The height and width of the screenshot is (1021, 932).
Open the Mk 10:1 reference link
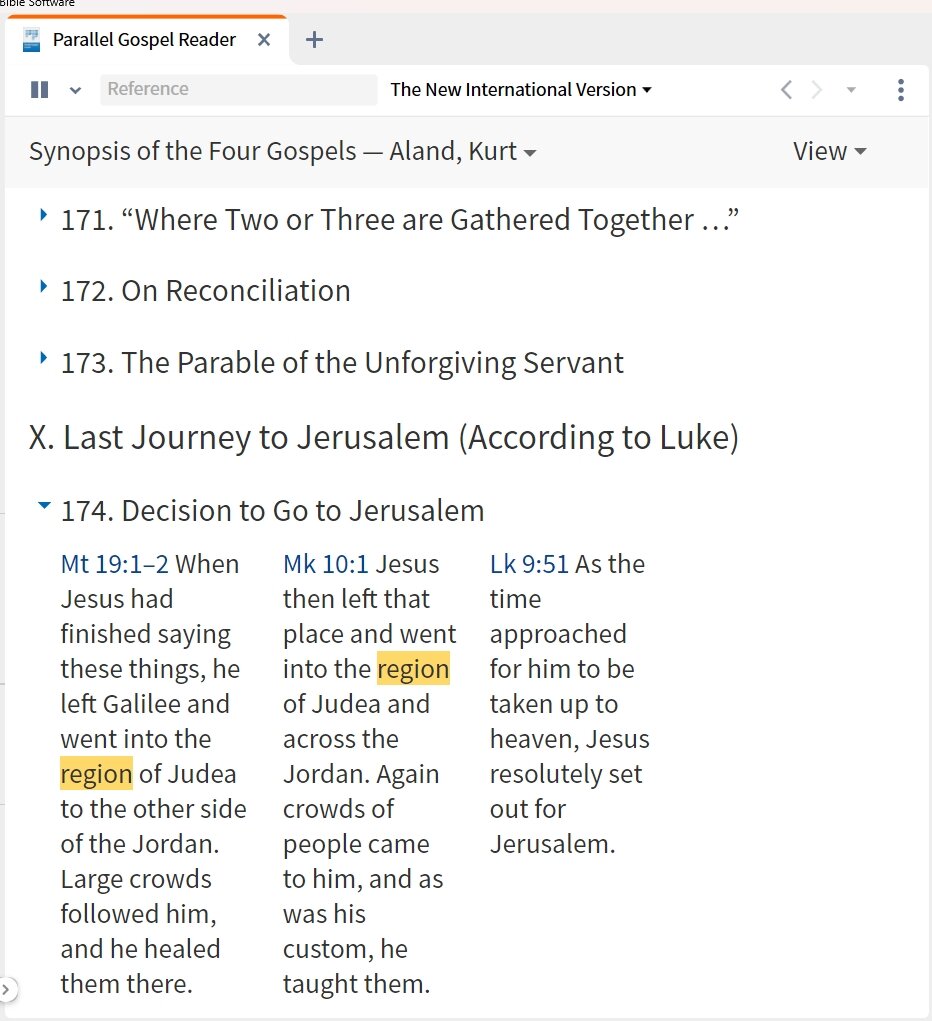tap(326, 564)
